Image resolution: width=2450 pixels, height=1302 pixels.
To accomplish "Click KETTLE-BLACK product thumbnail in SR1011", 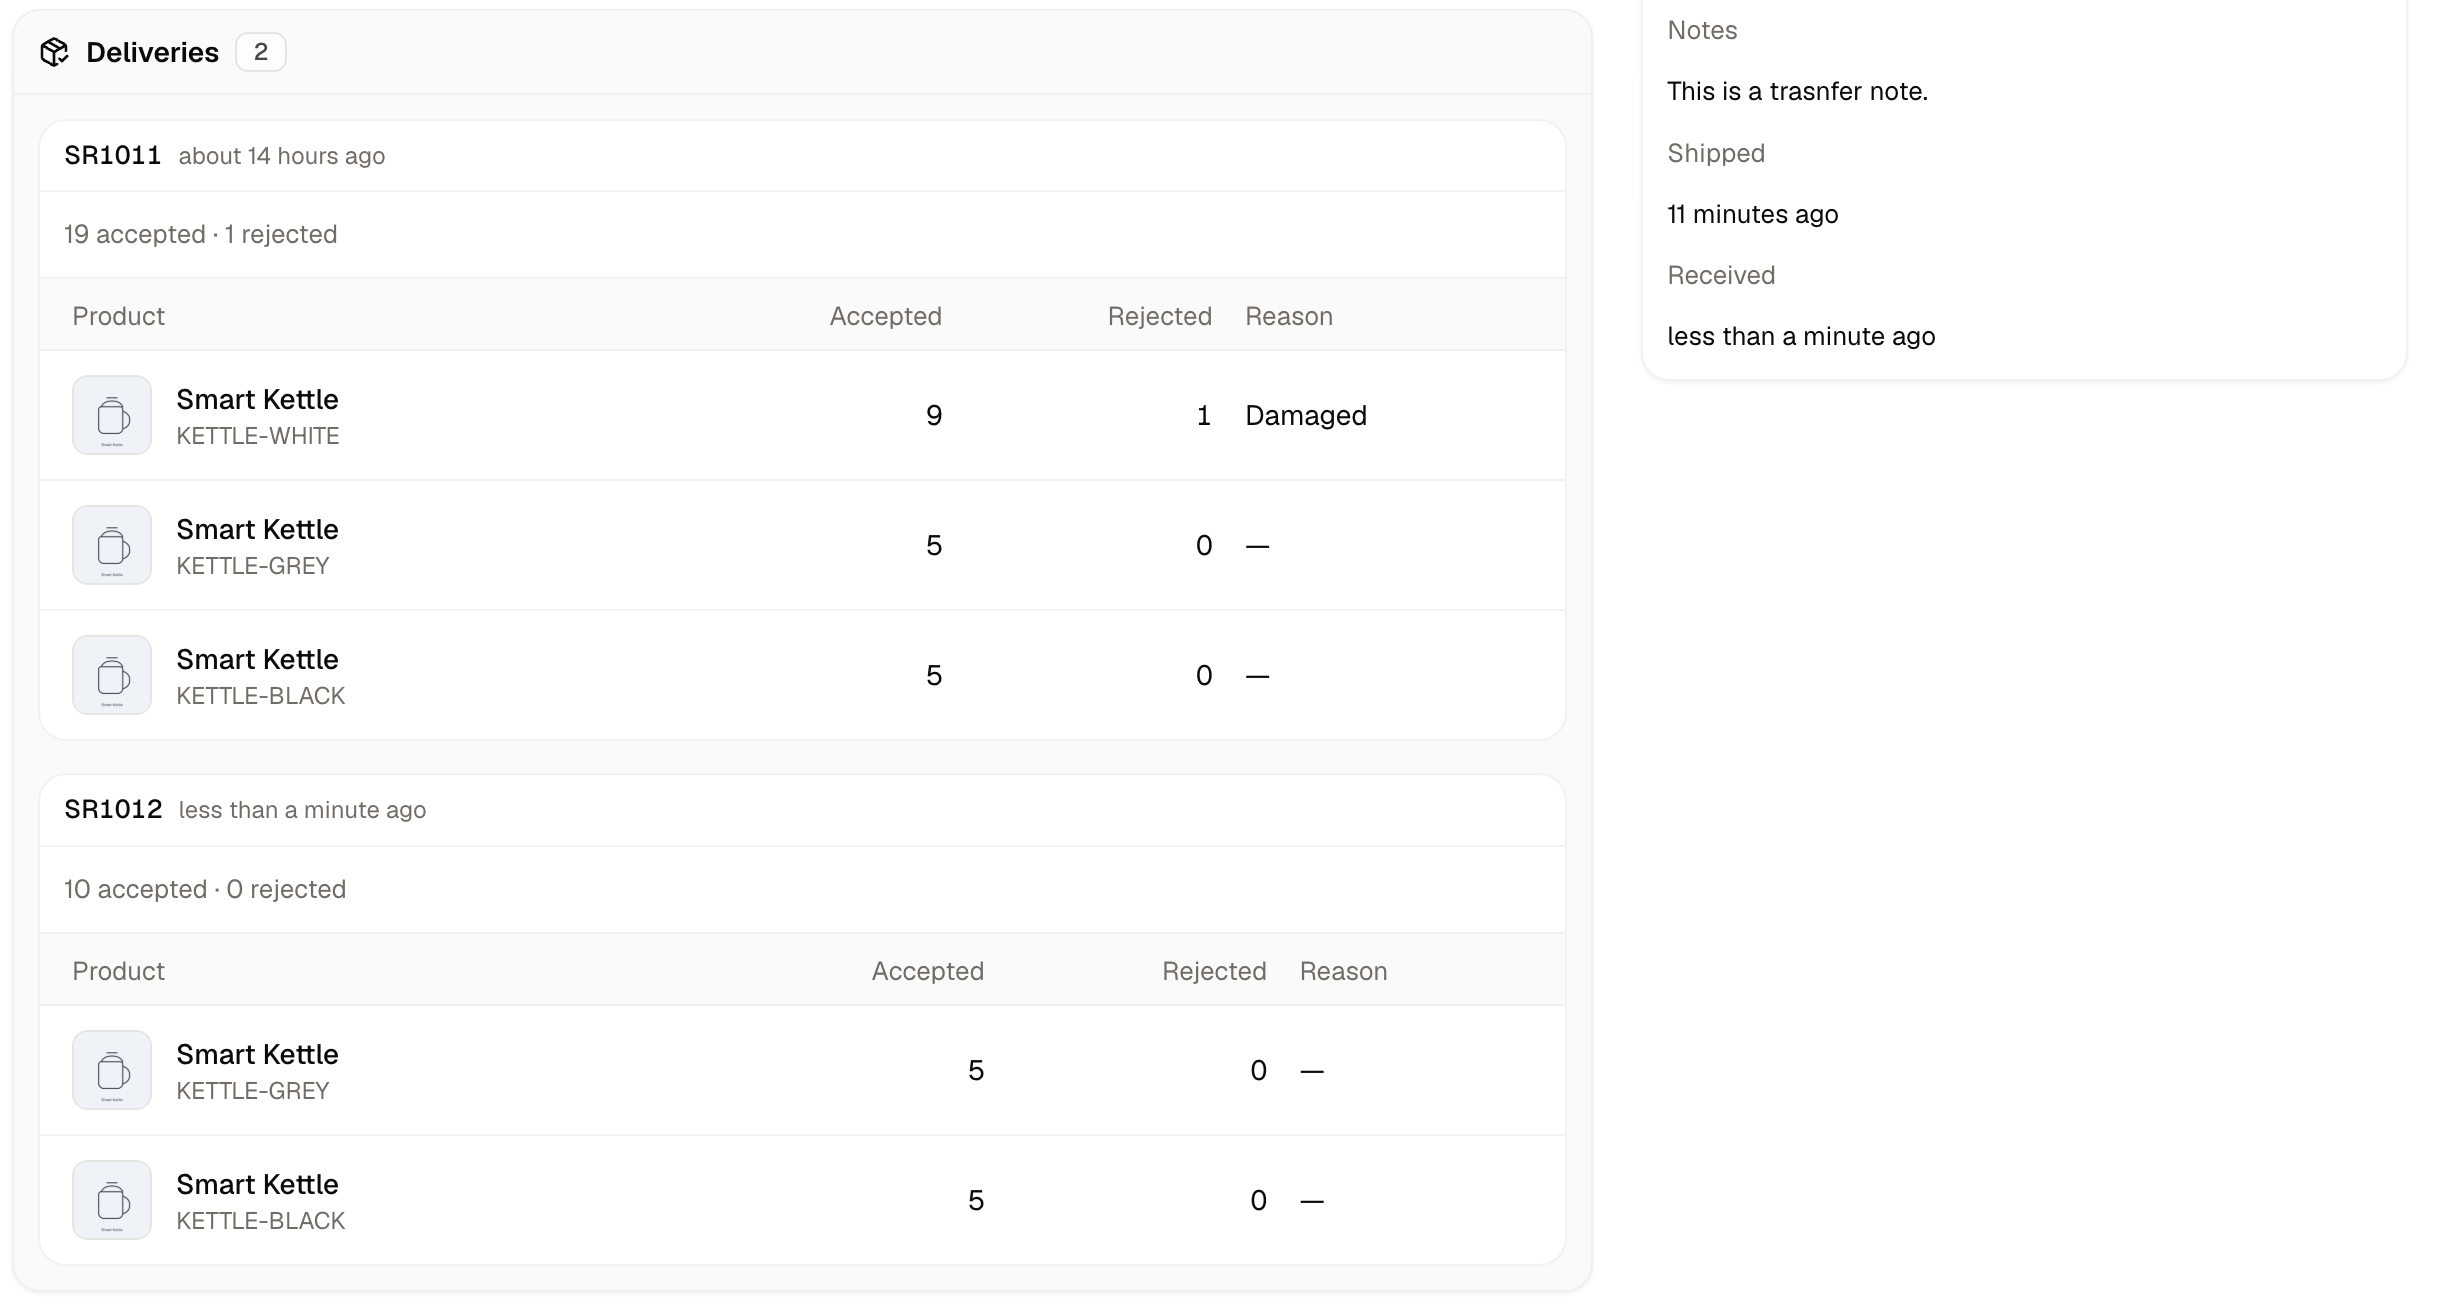I will (112, 675).
